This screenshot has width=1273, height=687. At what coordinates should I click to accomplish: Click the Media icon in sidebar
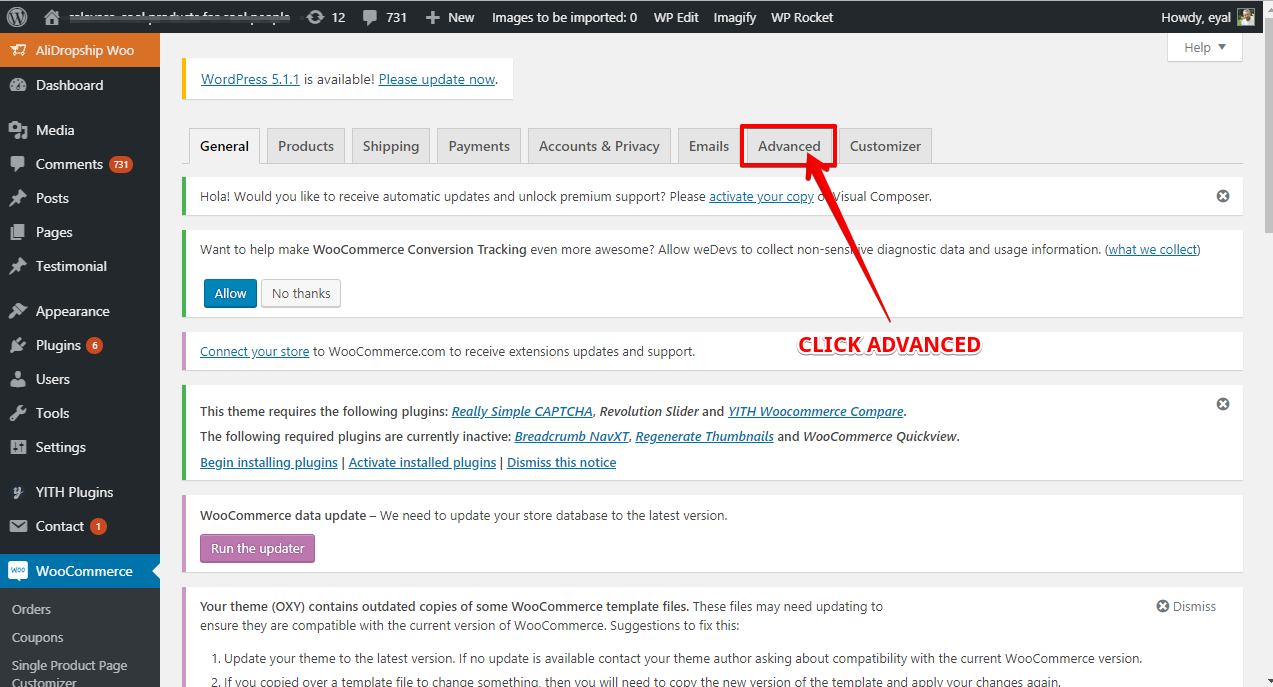tap(18, 130)
